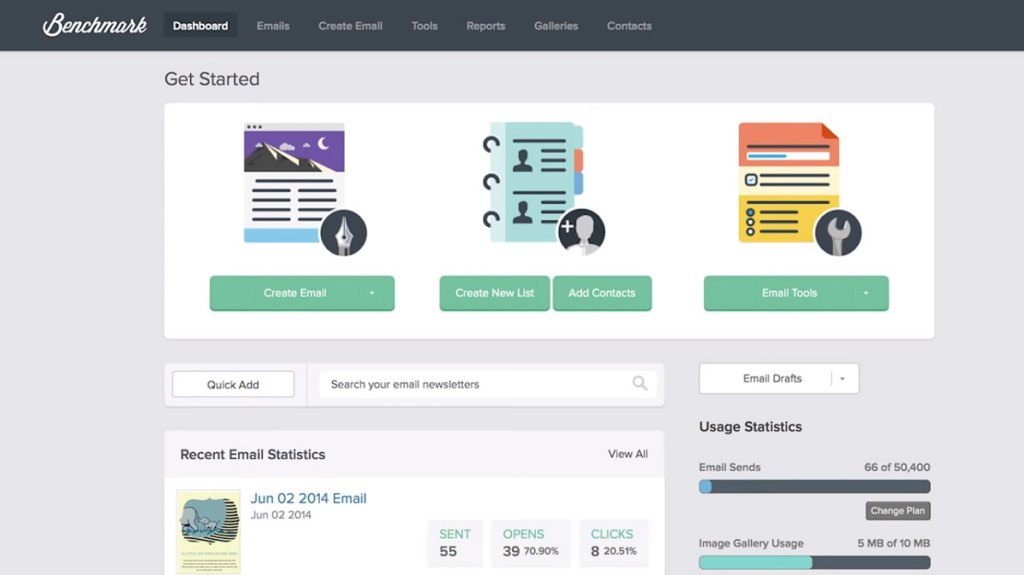1024x575 pixels.
Task: Open the Galleries menu
Action: [556, 25]
